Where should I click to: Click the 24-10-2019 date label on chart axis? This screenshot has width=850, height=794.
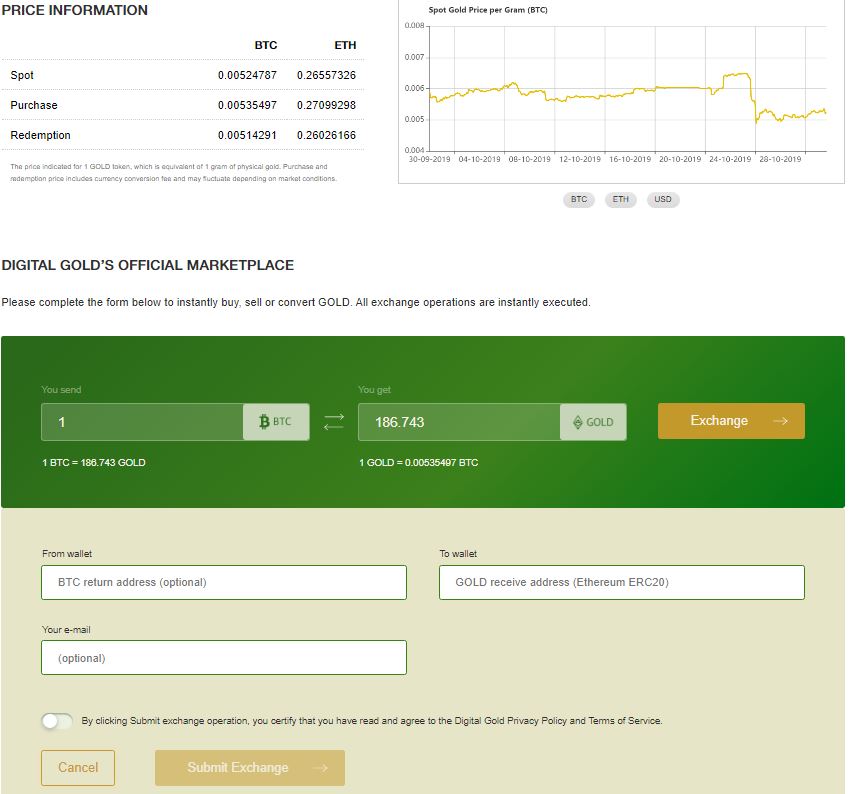coord(730,159)
